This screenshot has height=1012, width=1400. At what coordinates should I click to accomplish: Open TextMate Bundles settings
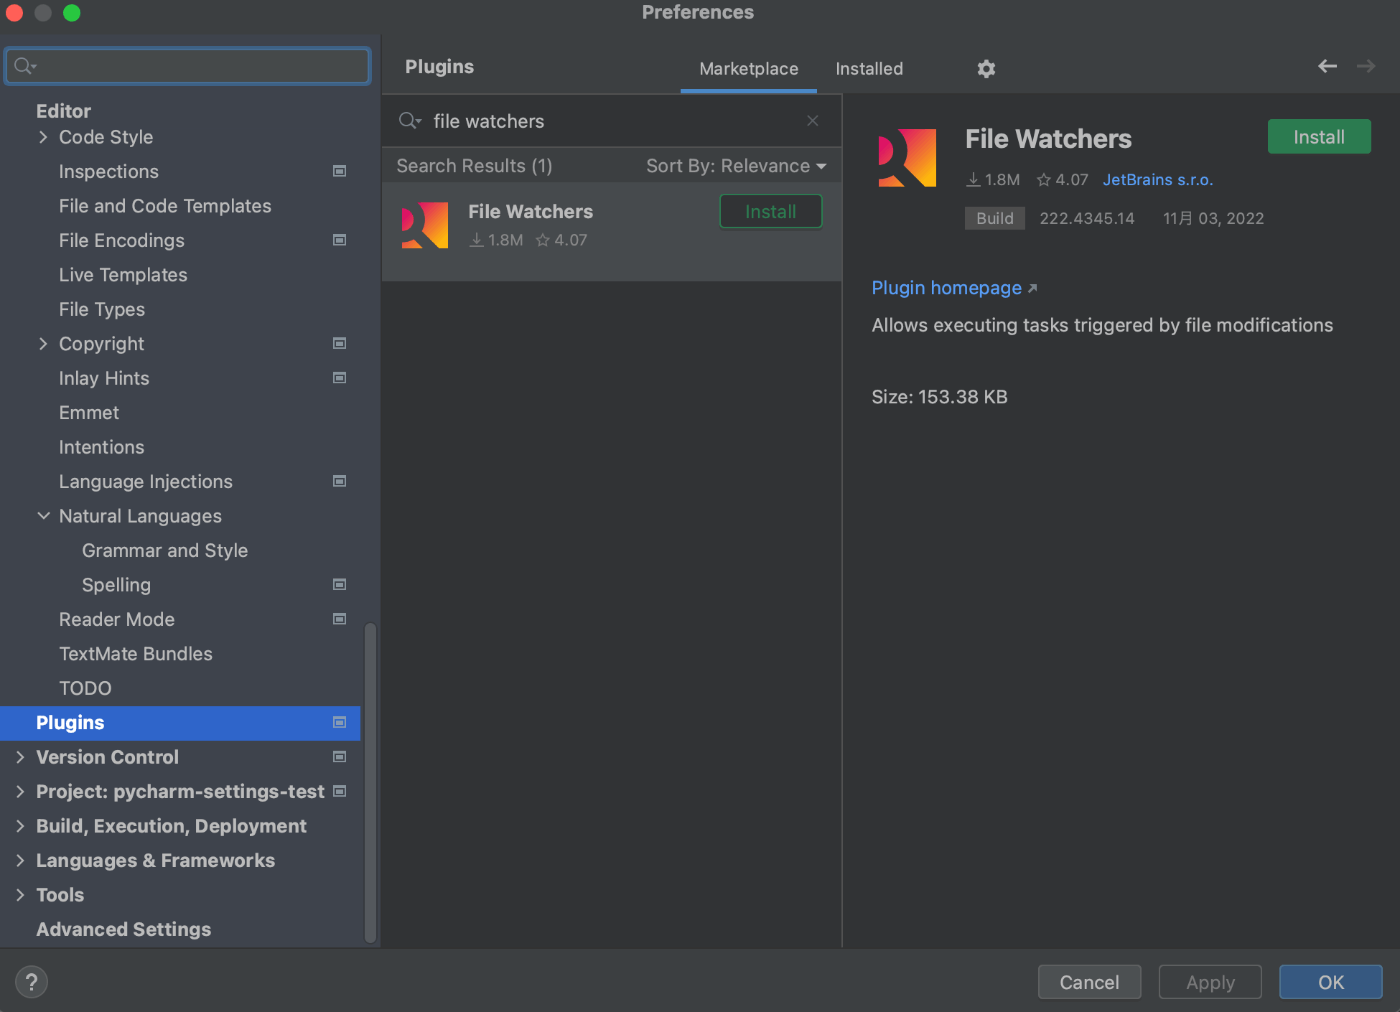tap(136, 654)
